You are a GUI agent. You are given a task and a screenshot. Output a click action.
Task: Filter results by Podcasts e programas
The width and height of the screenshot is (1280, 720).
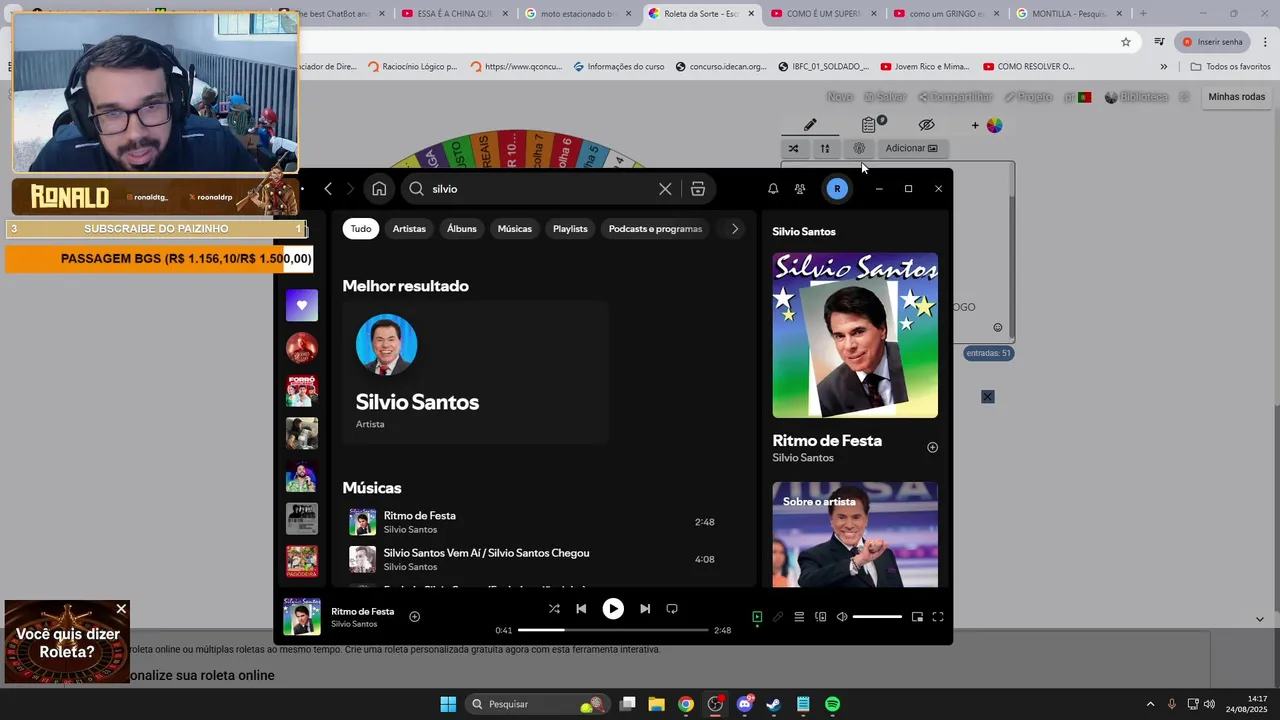[655, 229]
